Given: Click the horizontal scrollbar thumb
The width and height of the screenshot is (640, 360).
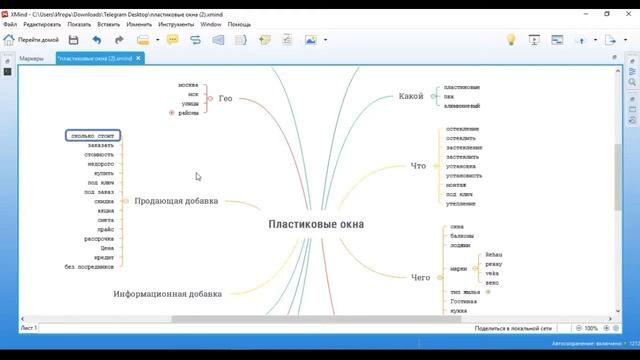Looking at the screenshot, I should click(x=316, y=319).
